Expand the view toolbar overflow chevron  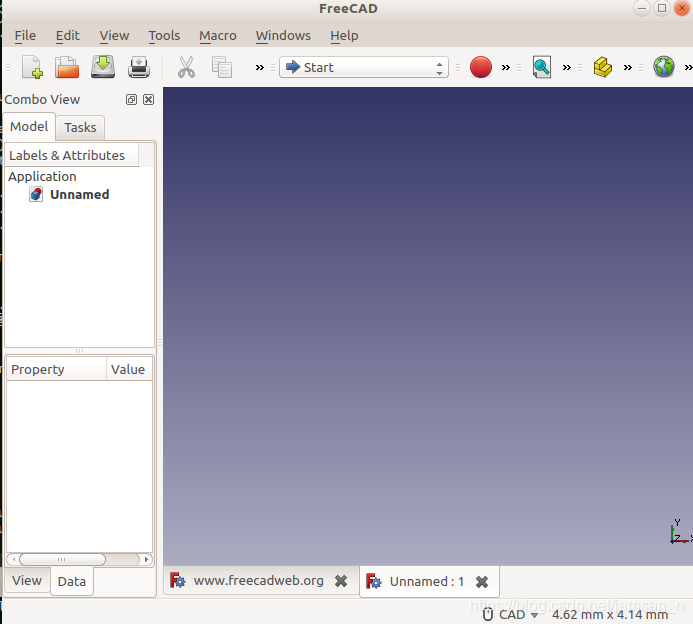click(567, 68)
